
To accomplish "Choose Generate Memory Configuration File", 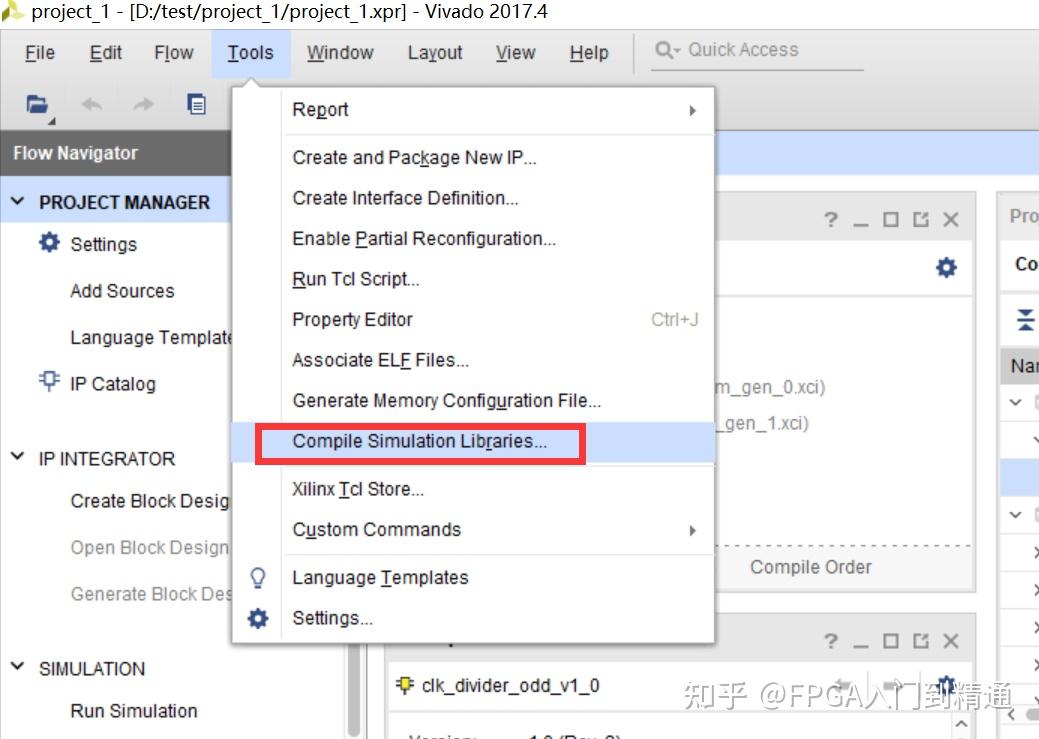I will point(473,400).
